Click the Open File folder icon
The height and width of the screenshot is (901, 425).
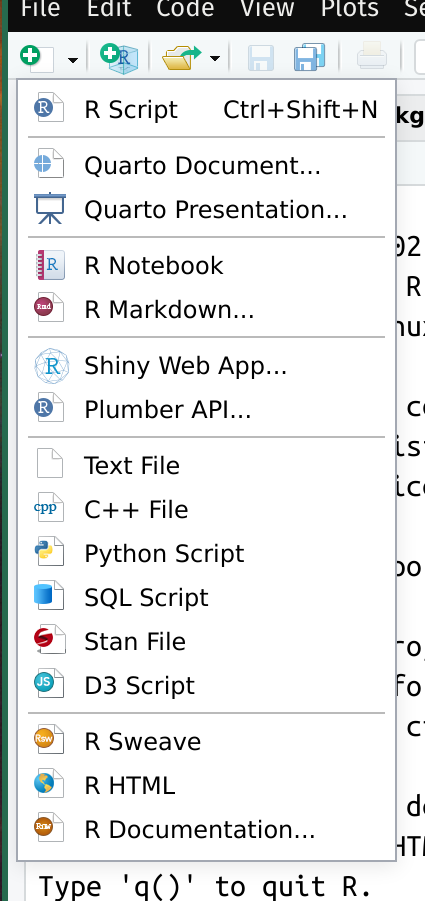coord(181,58)
